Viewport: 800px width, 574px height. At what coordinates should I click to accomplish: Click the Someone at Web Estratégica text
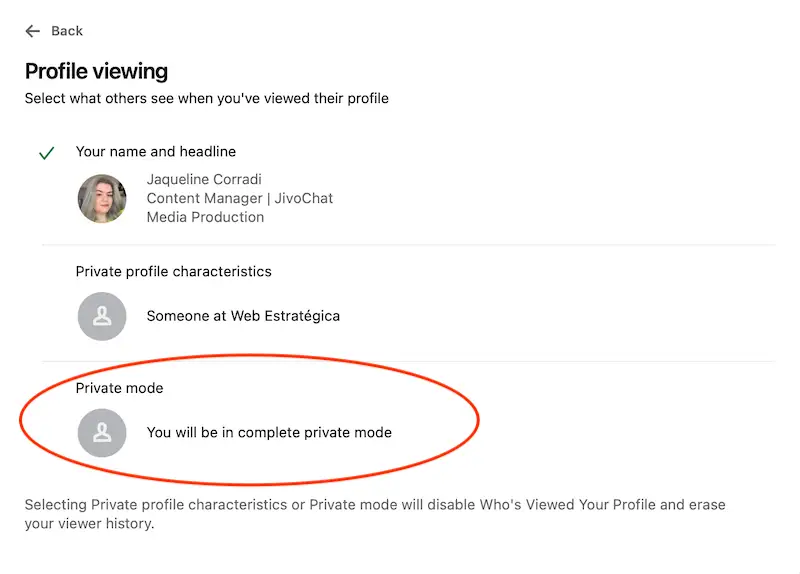pyautogui.click(x=243, y=316)
